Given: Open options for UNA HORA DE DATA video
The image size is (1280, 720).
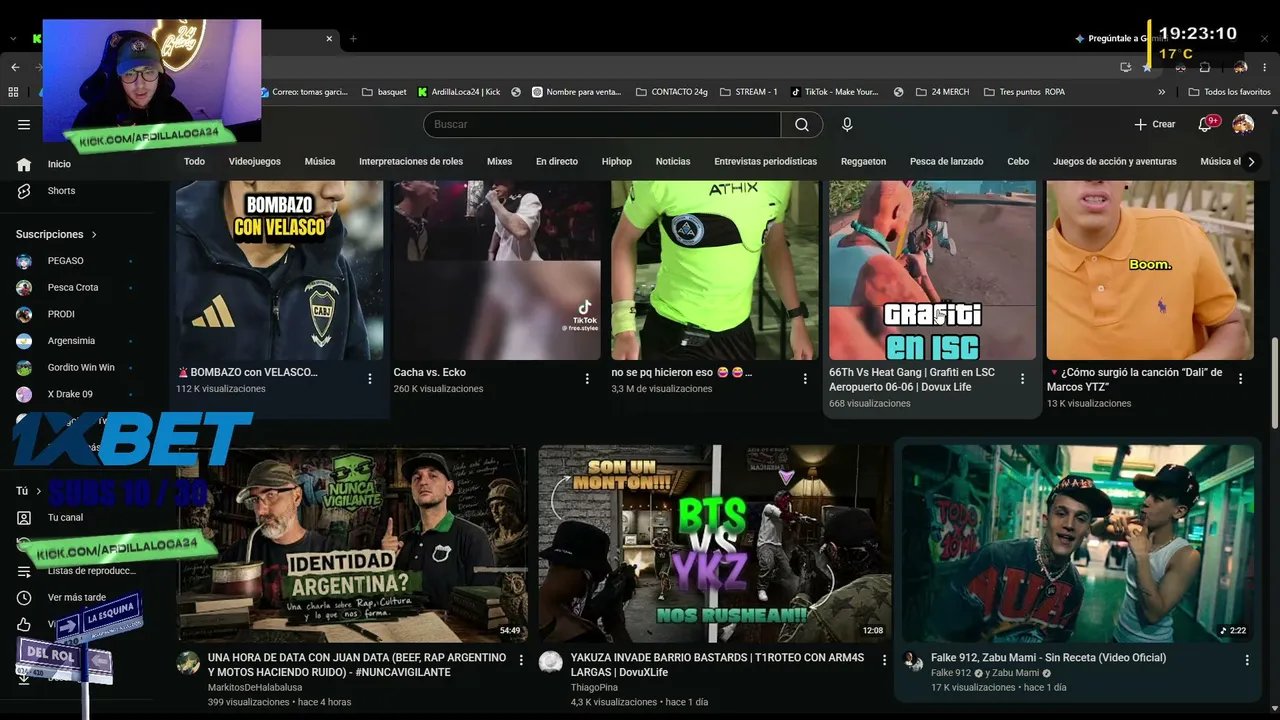Looking at the screenshot, I should [x=521, y=660].
